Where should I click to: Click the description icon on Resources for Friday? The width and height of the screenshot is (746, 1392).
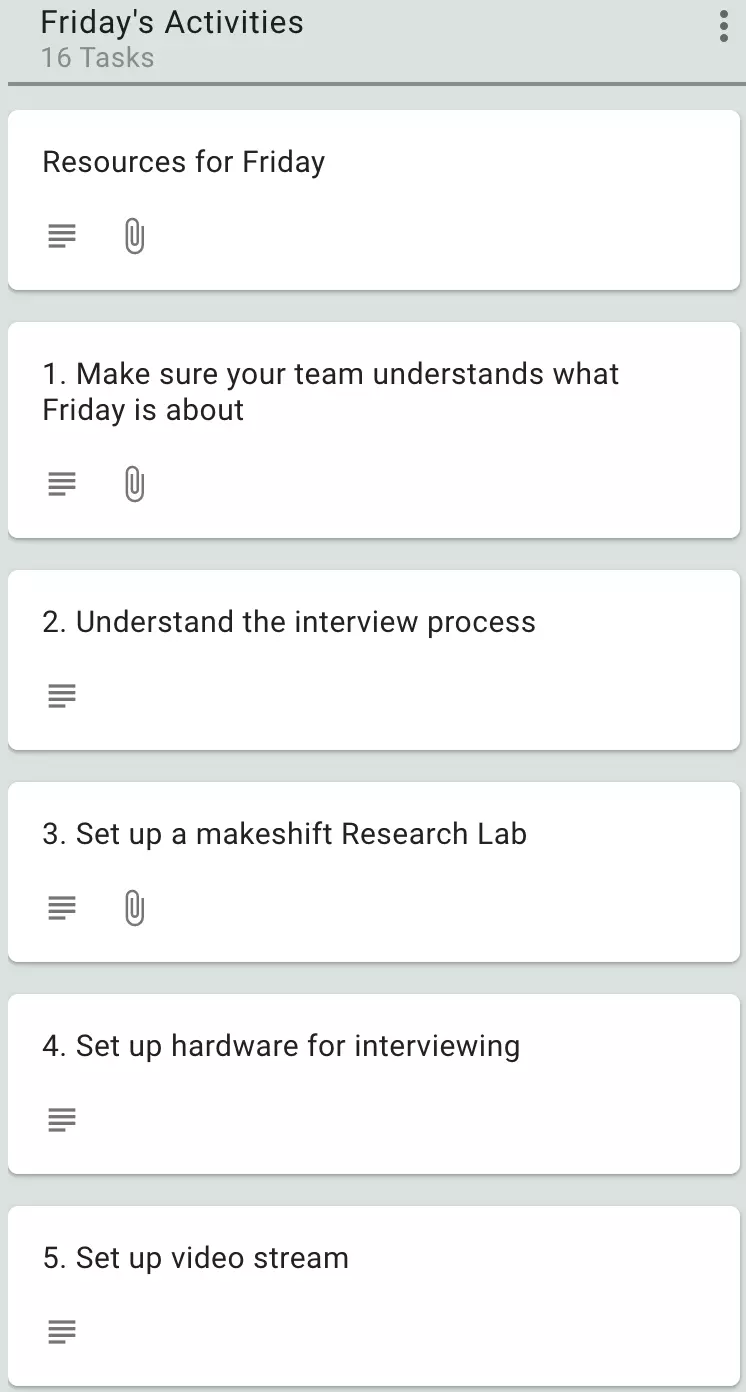pos(62,237)
